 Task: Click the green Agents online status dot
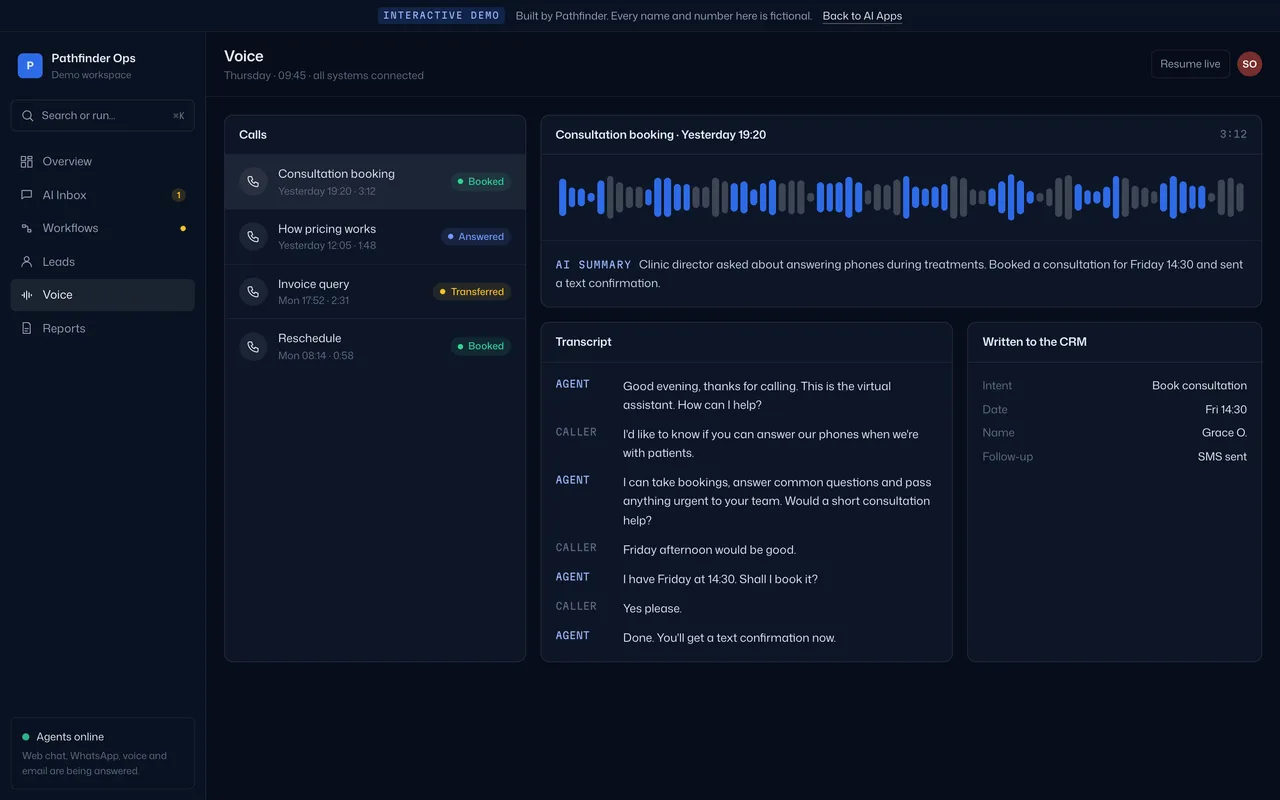26,737
